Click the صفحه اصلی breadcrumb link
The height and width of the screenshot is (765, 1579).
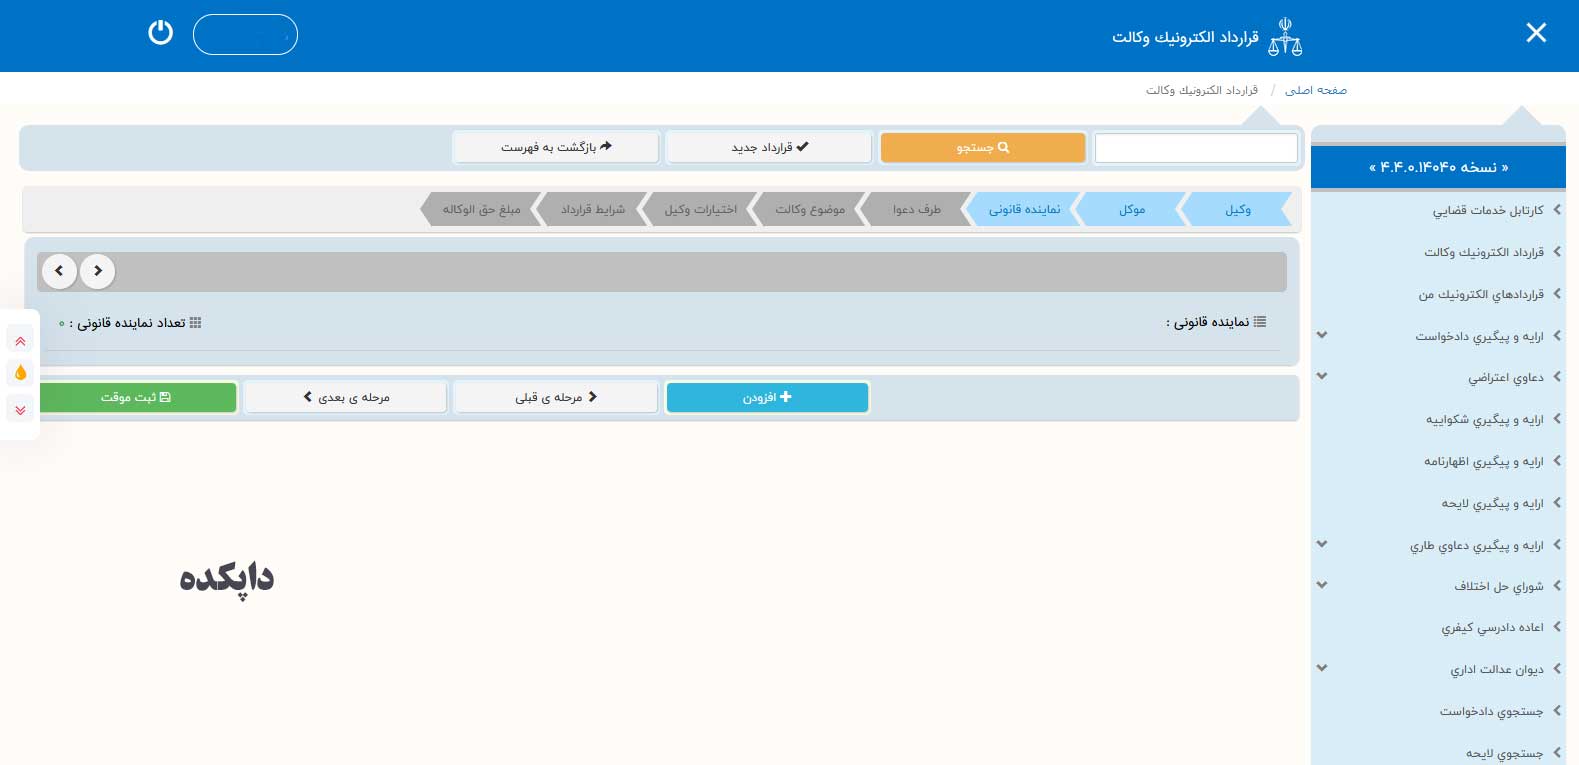pyautogui.click(x=1315, y=90)
